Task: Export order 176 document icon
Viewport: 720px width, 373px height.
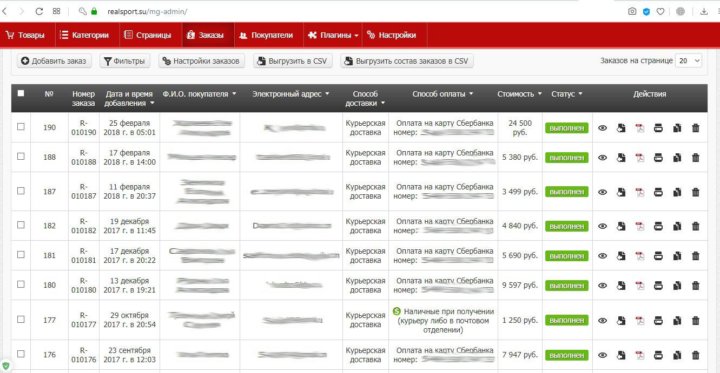Action: [x=621, y=355]
